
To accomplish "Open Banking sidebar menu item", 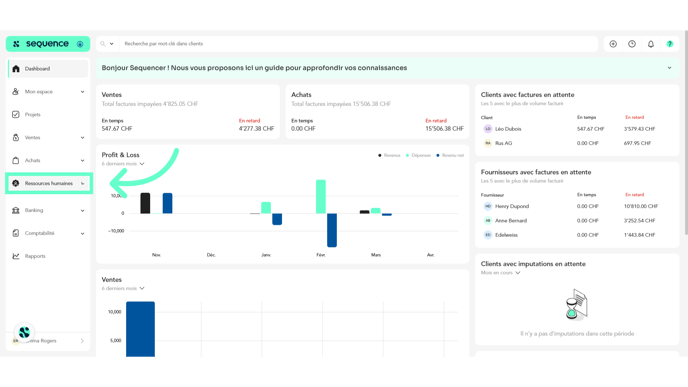I will pyautogui.click(x=48, y=211).
